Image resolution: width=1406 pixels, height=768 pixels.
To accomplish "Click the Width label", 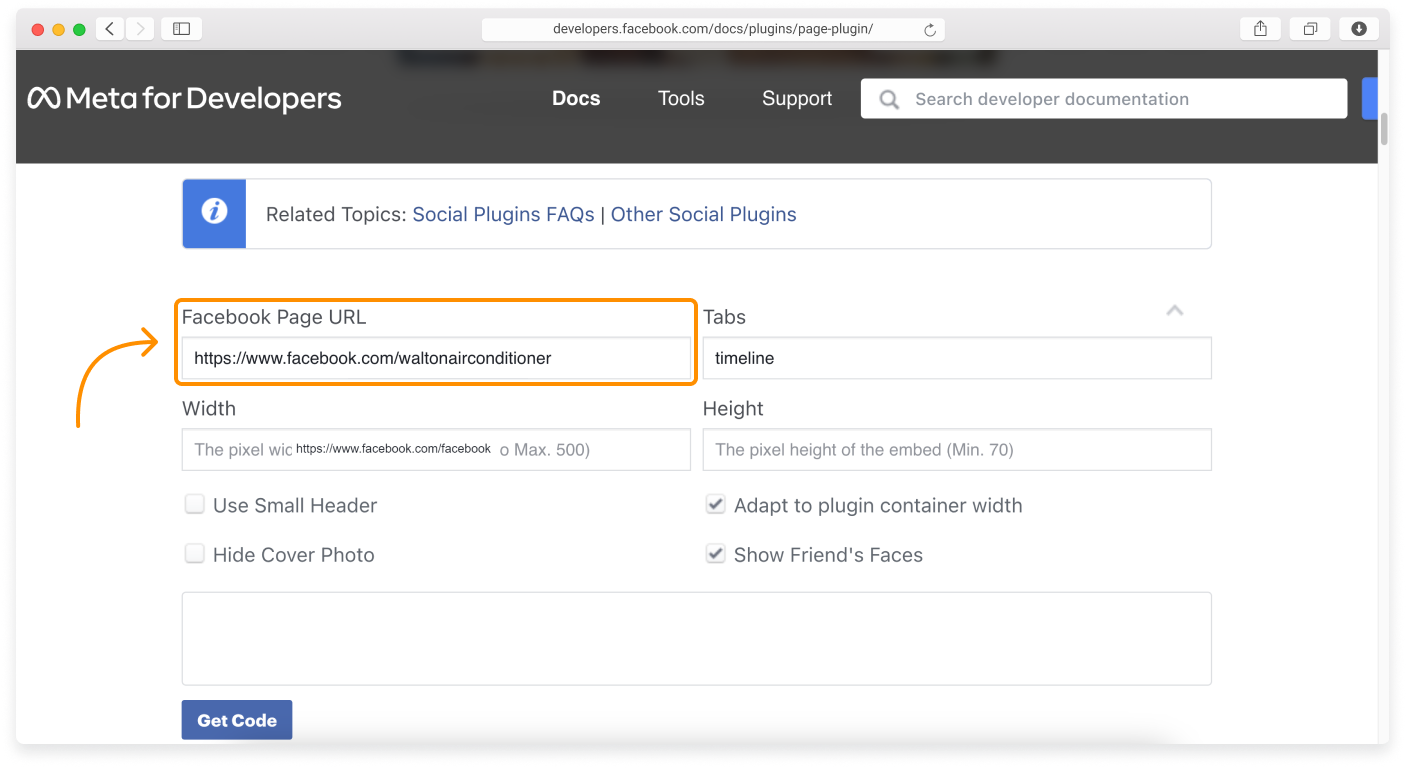I will pos(209,408).
